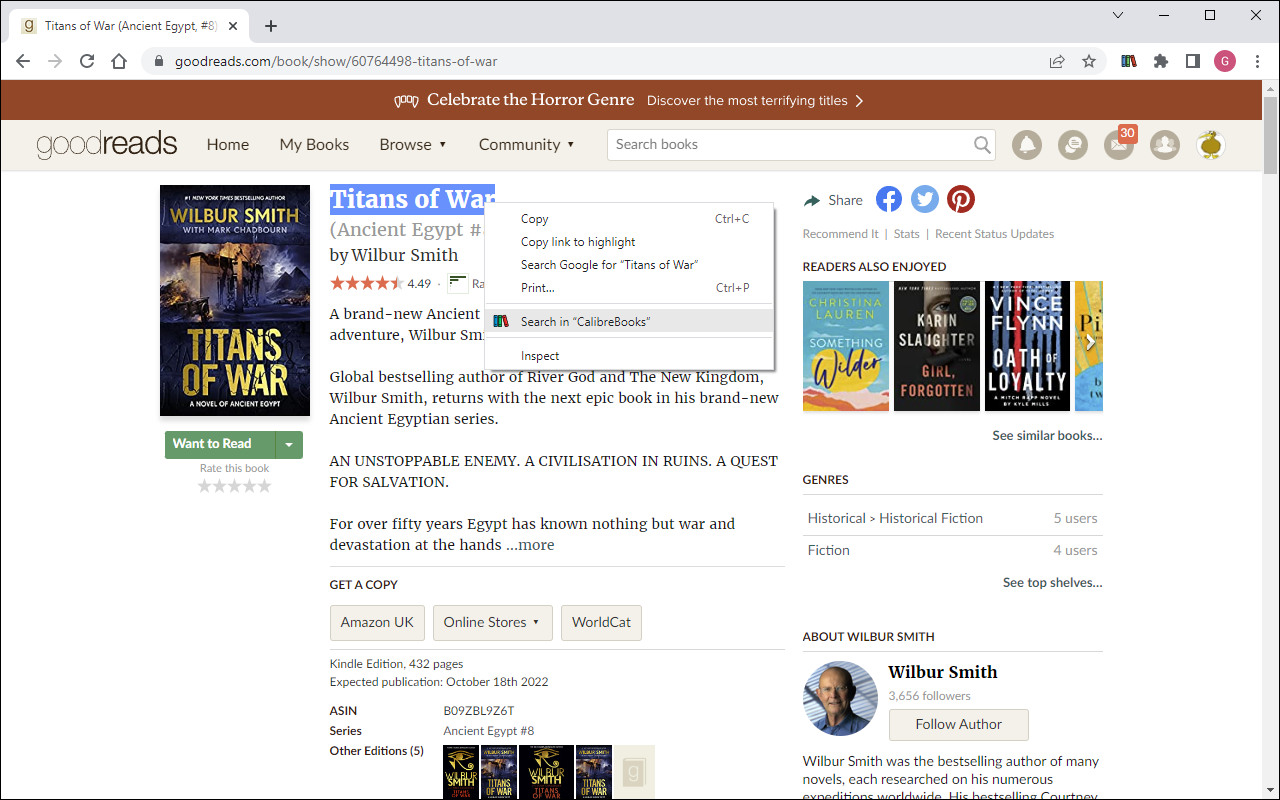Select Inspect from the context menu
Image resolution: width=1280 pixels, height=800 pixels.
[629, 356]
